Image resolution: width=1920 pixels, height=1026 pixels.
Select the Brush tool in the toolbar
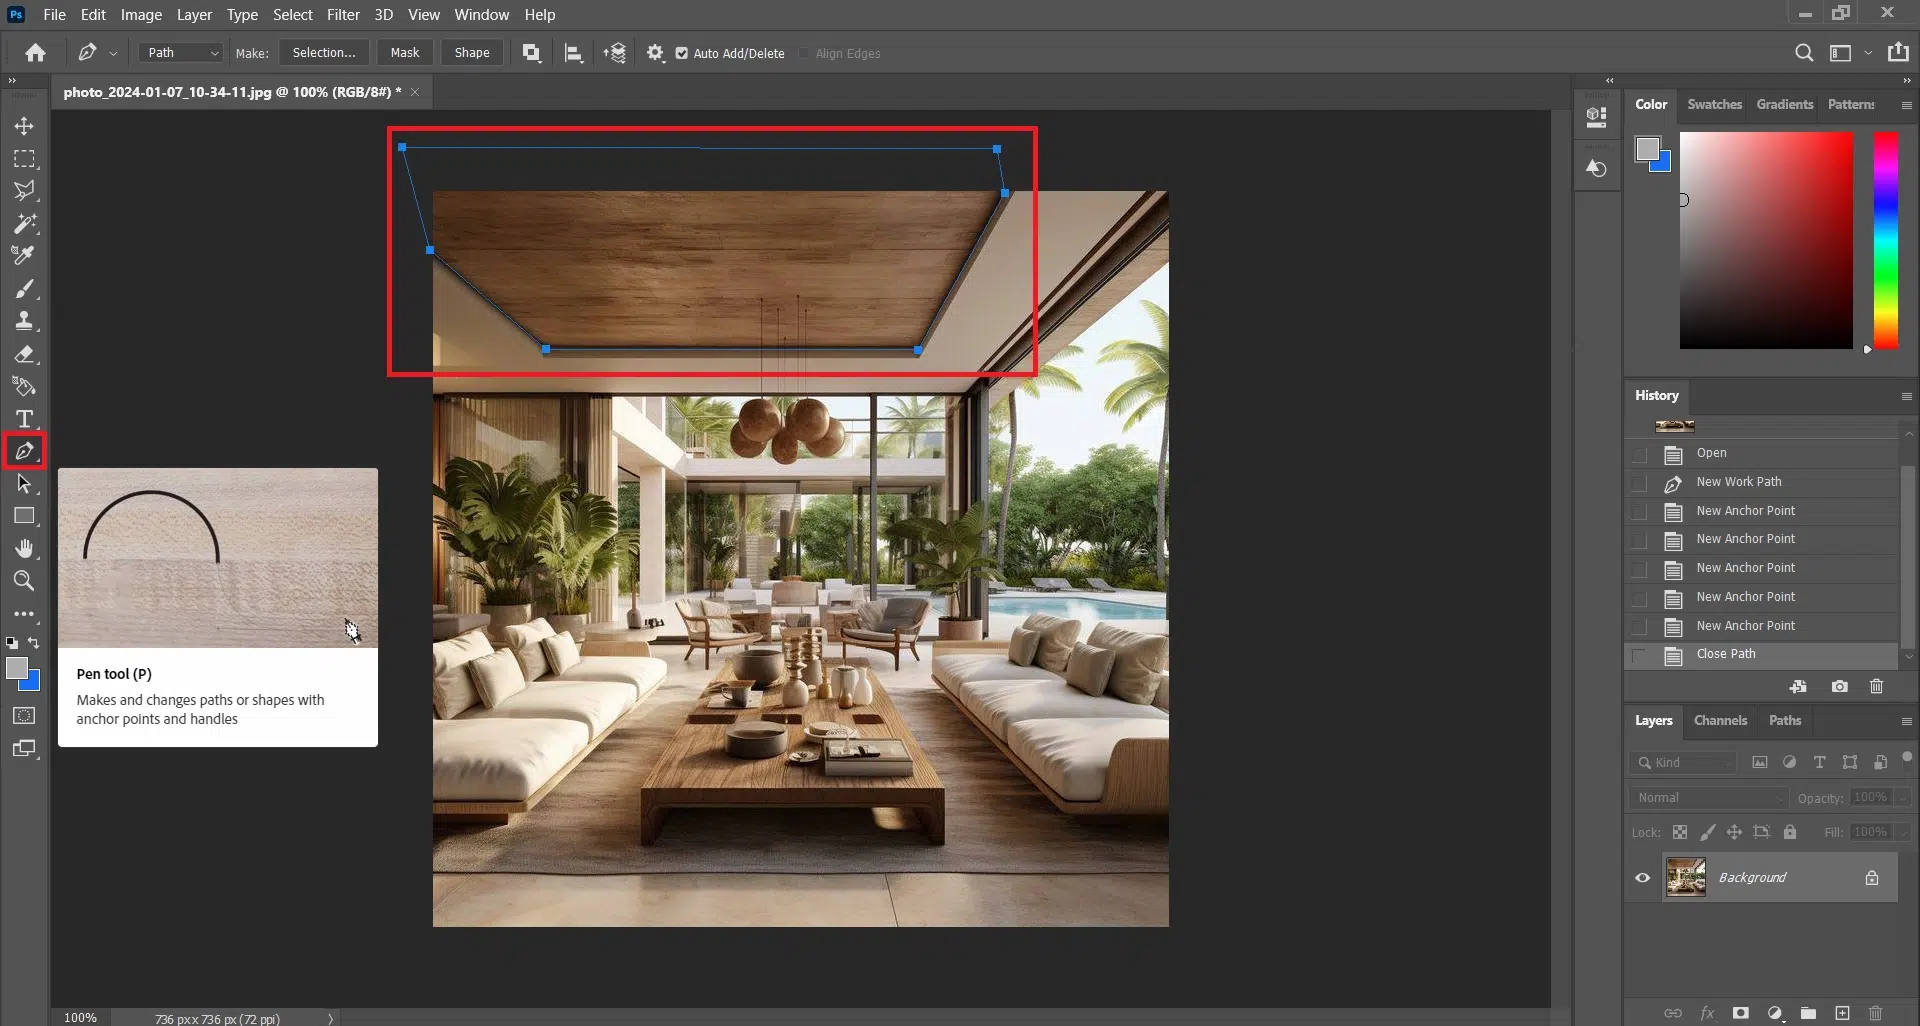pyautogui.click(x=24, y=289)
